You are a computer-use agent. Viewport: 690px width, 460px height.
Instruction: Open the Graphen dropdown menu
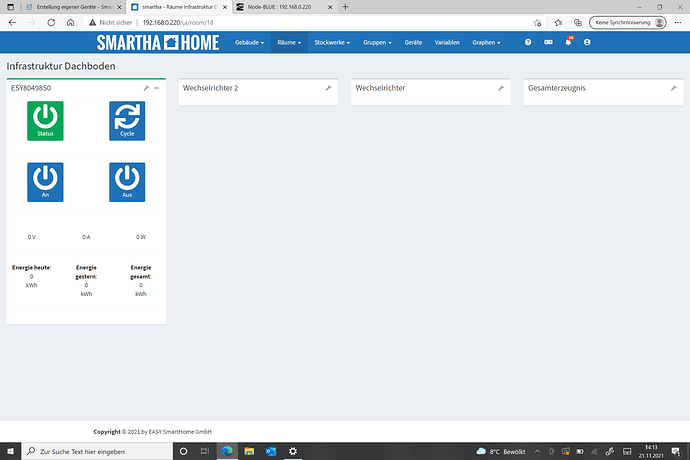click(487, 43)
